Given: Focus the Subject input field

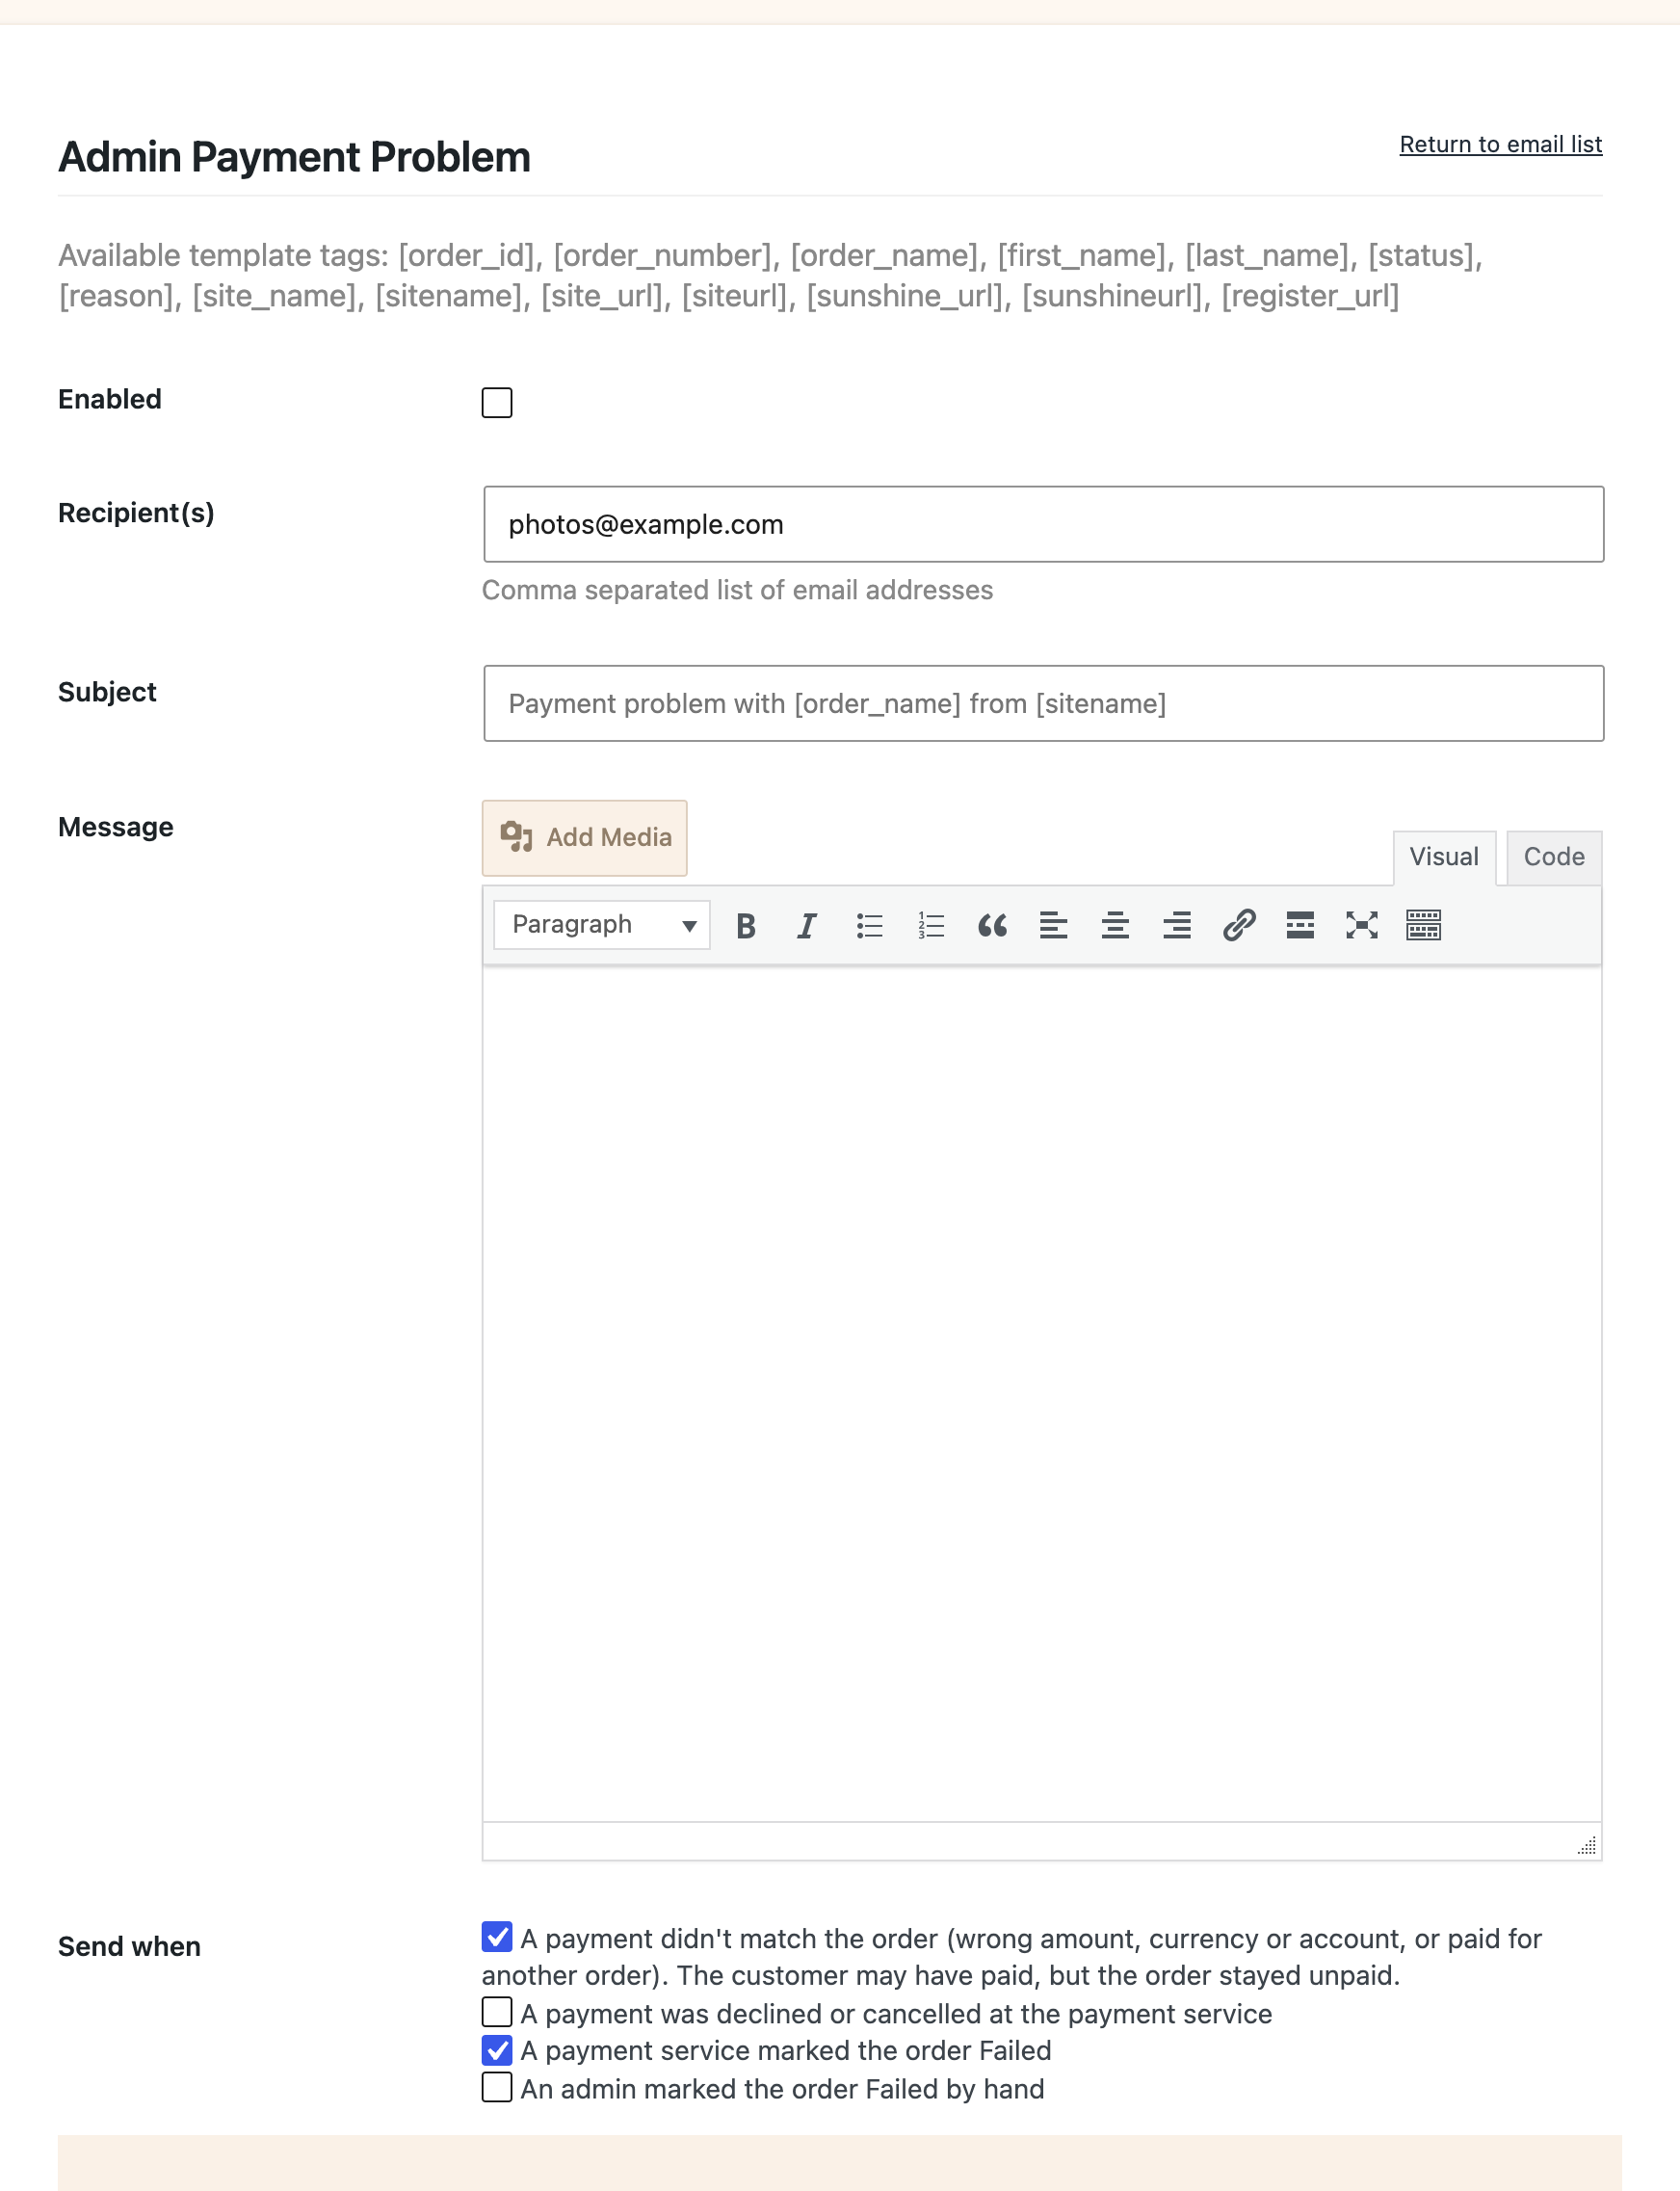Looking at the screenshot, I should (1044, 703).
